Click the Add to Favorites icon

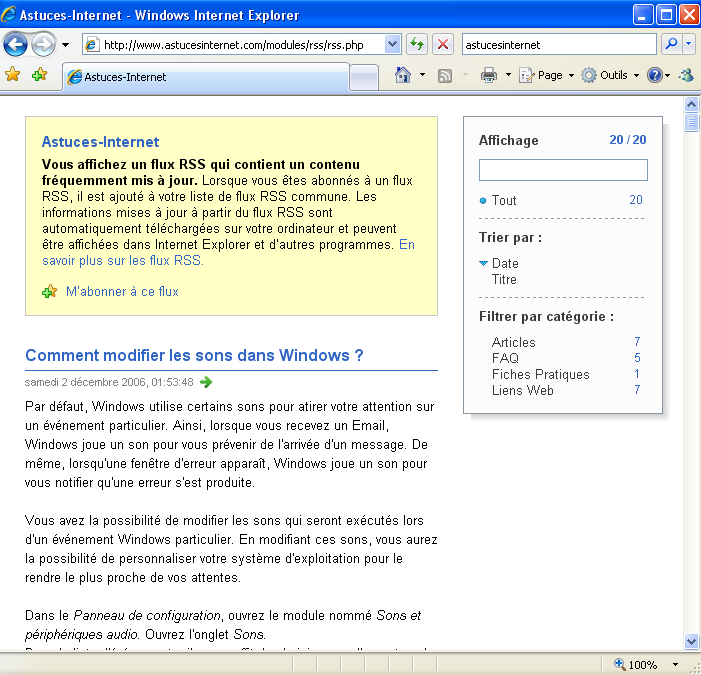click(x=40, y=75)
